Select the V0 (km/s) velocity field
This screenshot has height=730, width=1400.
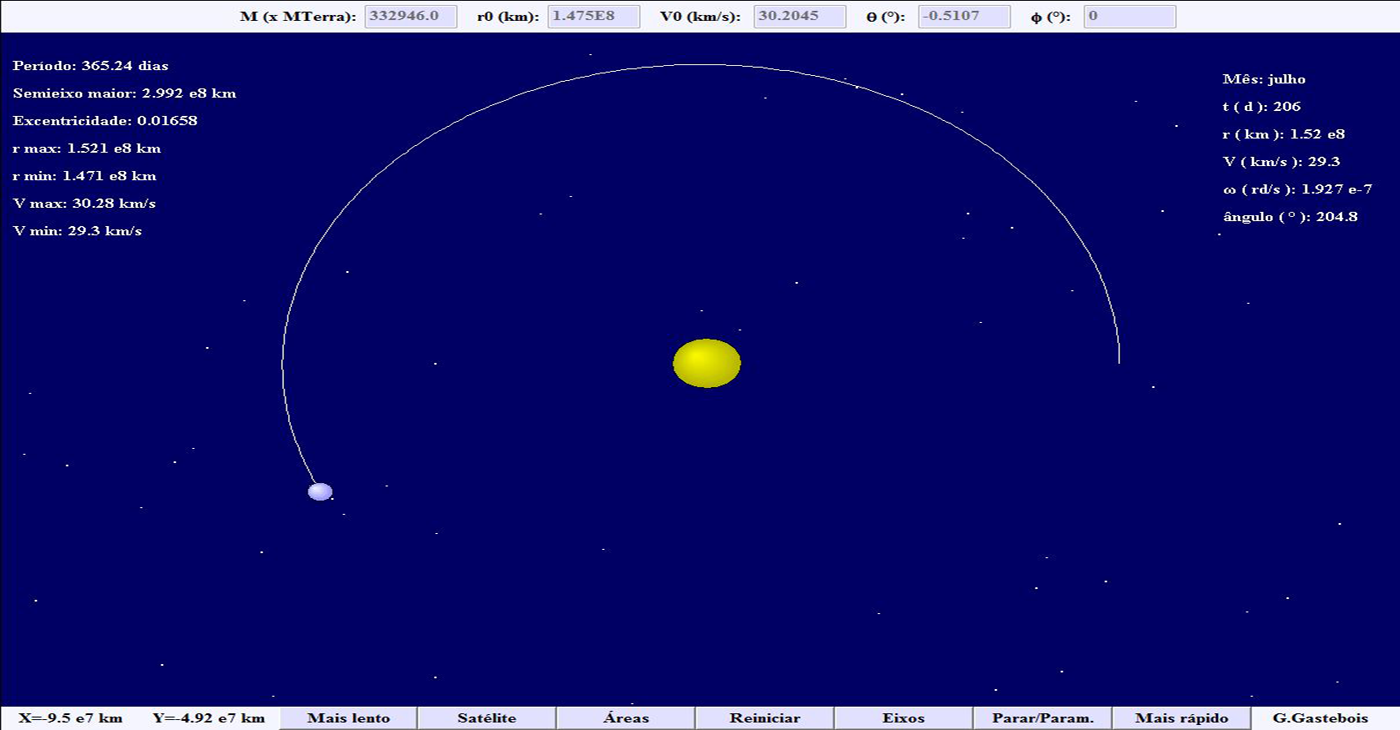tap(799, 17)
